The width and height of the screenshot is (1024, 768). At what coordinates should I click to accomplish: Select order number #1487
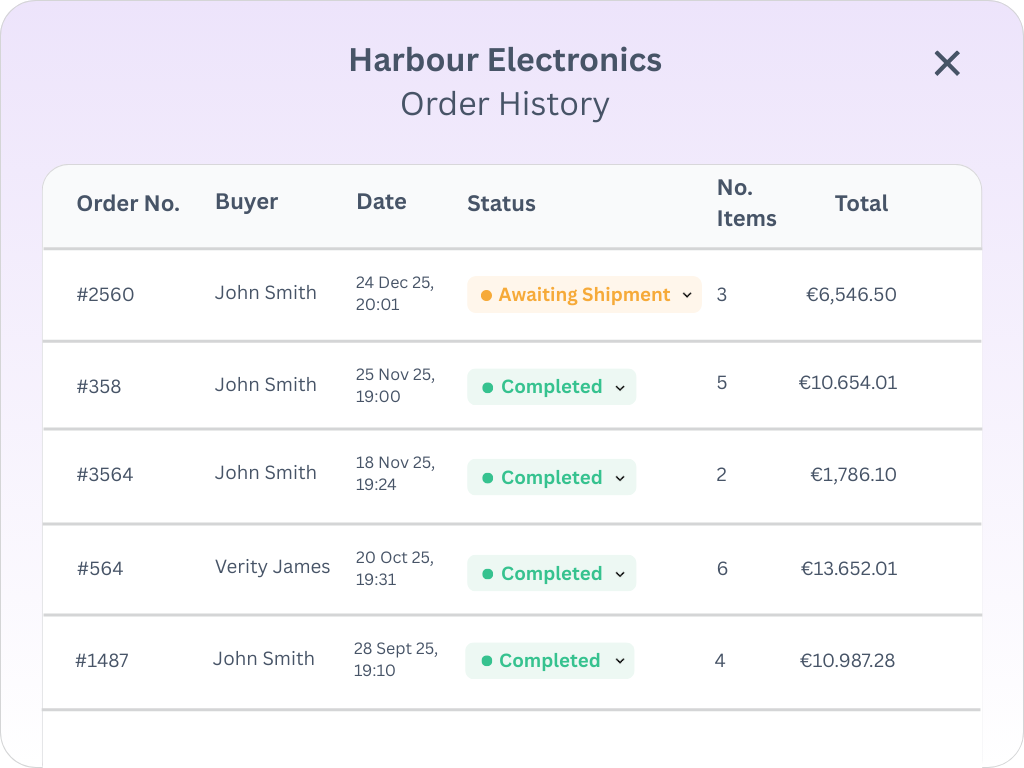[102, 661]
